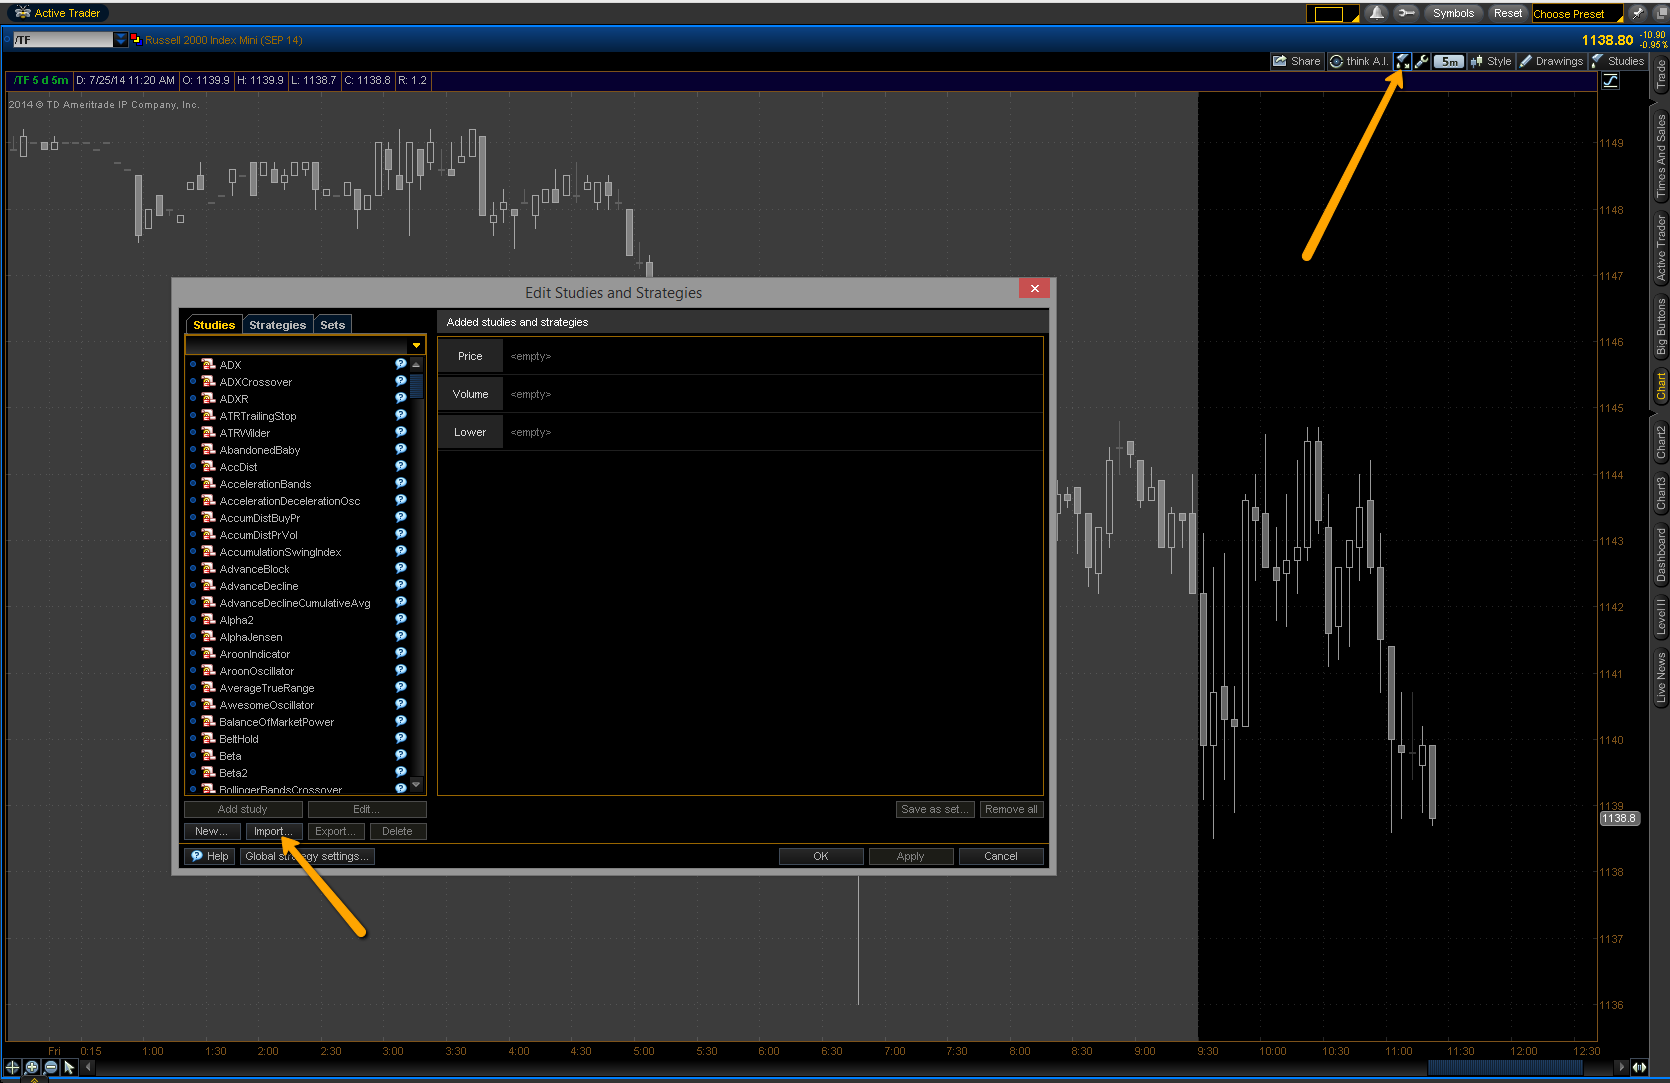Screen dimensions: 1670x1083
Task: Show help for the ADX study
Action: (401, 364)
